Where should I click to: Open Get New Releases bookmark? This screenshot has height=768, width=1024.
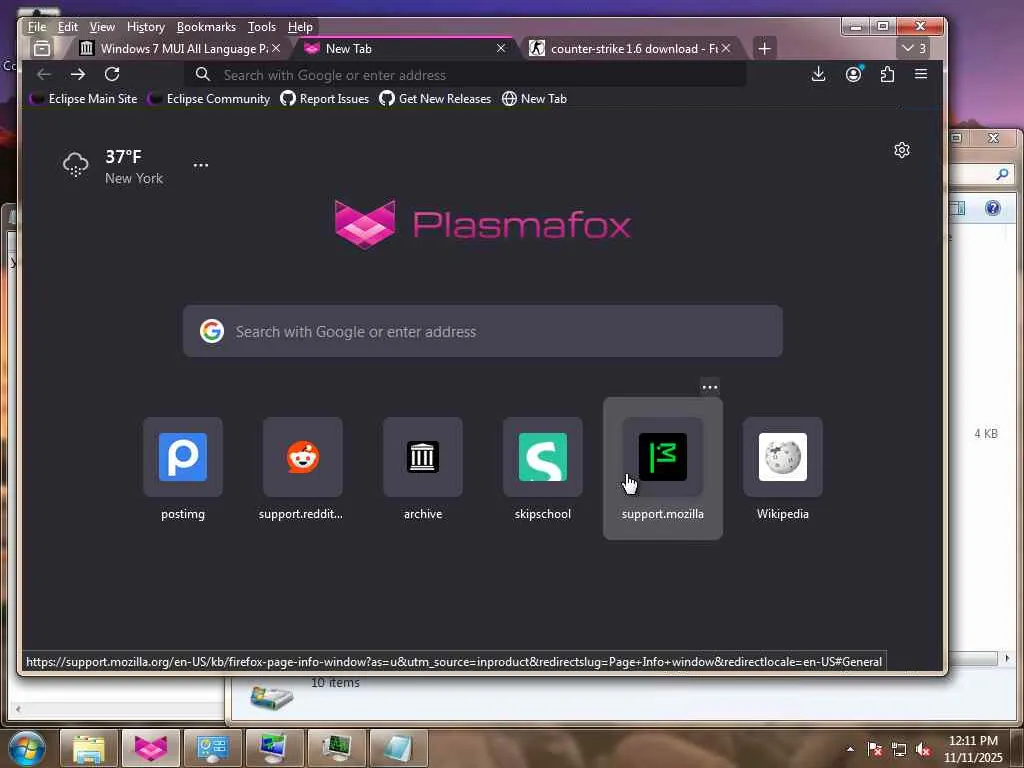435,99
